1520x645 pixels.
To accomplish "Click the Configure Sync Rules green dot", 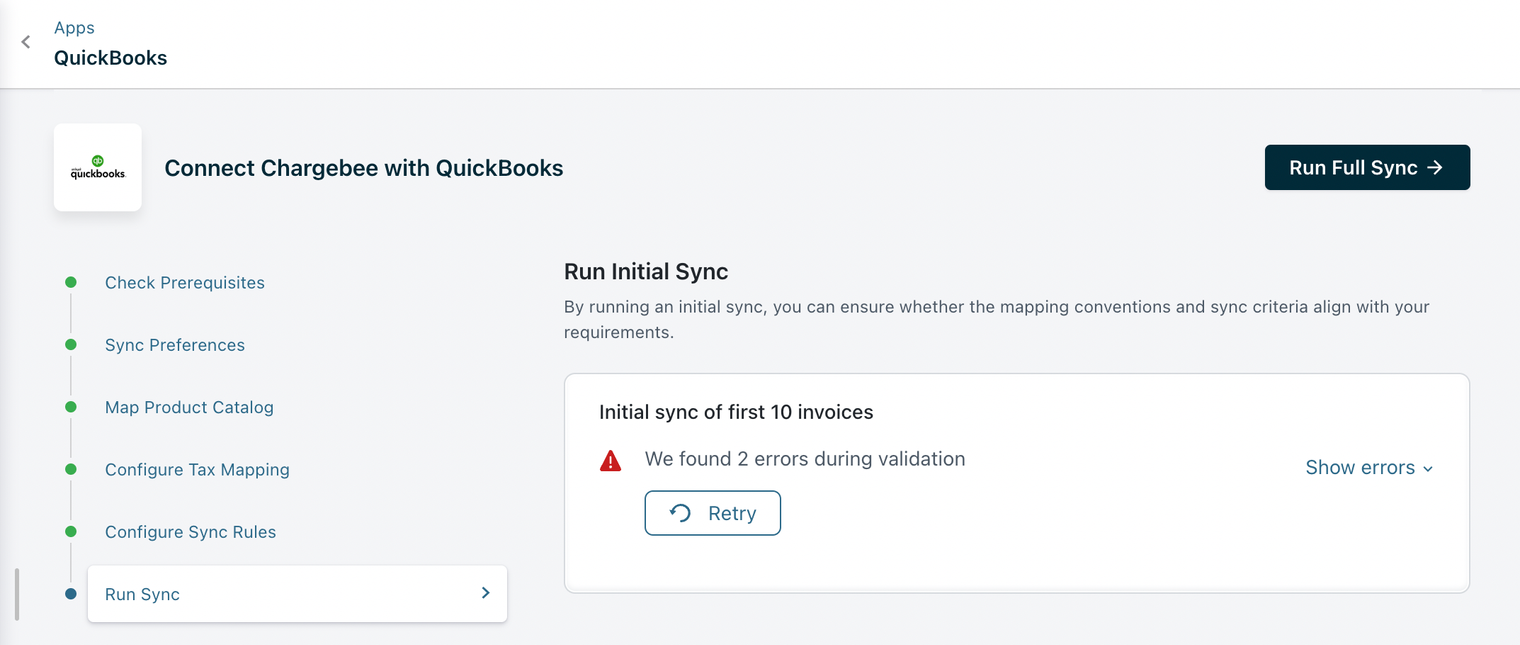I will 71,531.
